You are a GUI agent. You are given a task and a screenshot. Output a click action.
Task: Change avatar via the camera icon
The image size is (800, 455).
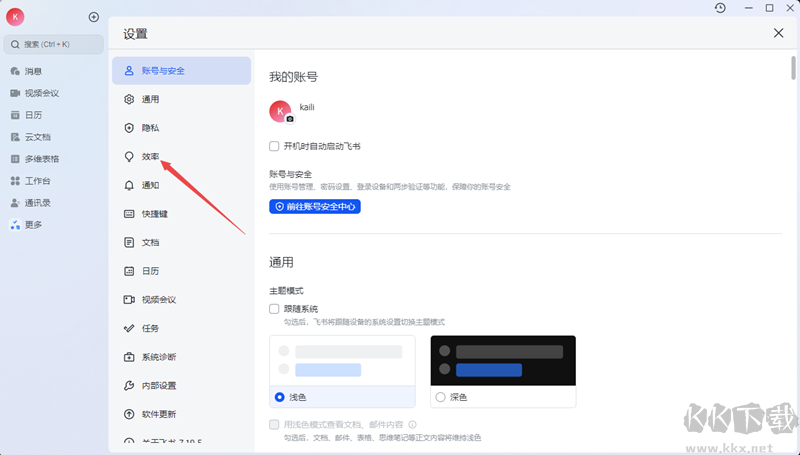click(290, 119)
